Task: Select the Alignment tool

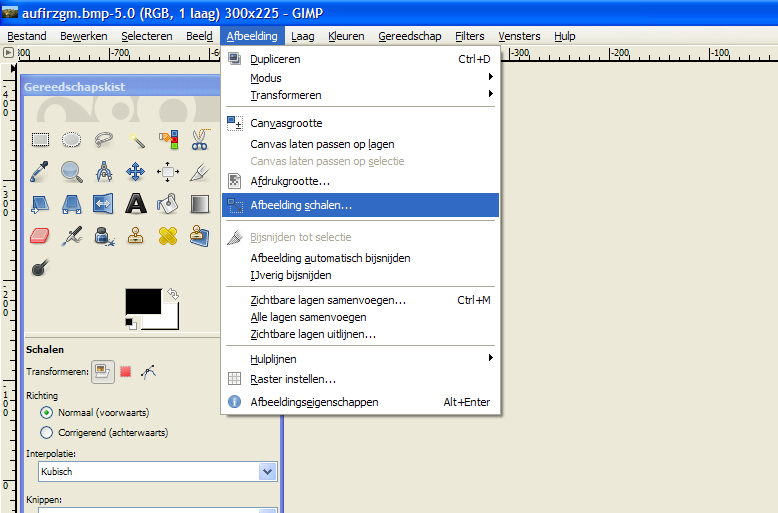Action: click(168, 172)
